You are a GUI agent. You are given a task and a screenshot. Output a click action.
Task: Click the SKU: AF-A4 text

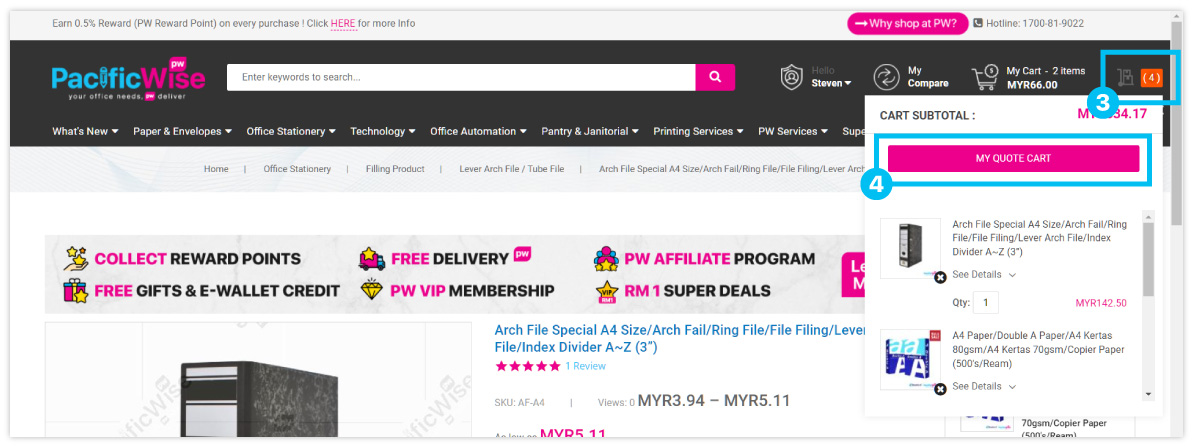point(519,402)
